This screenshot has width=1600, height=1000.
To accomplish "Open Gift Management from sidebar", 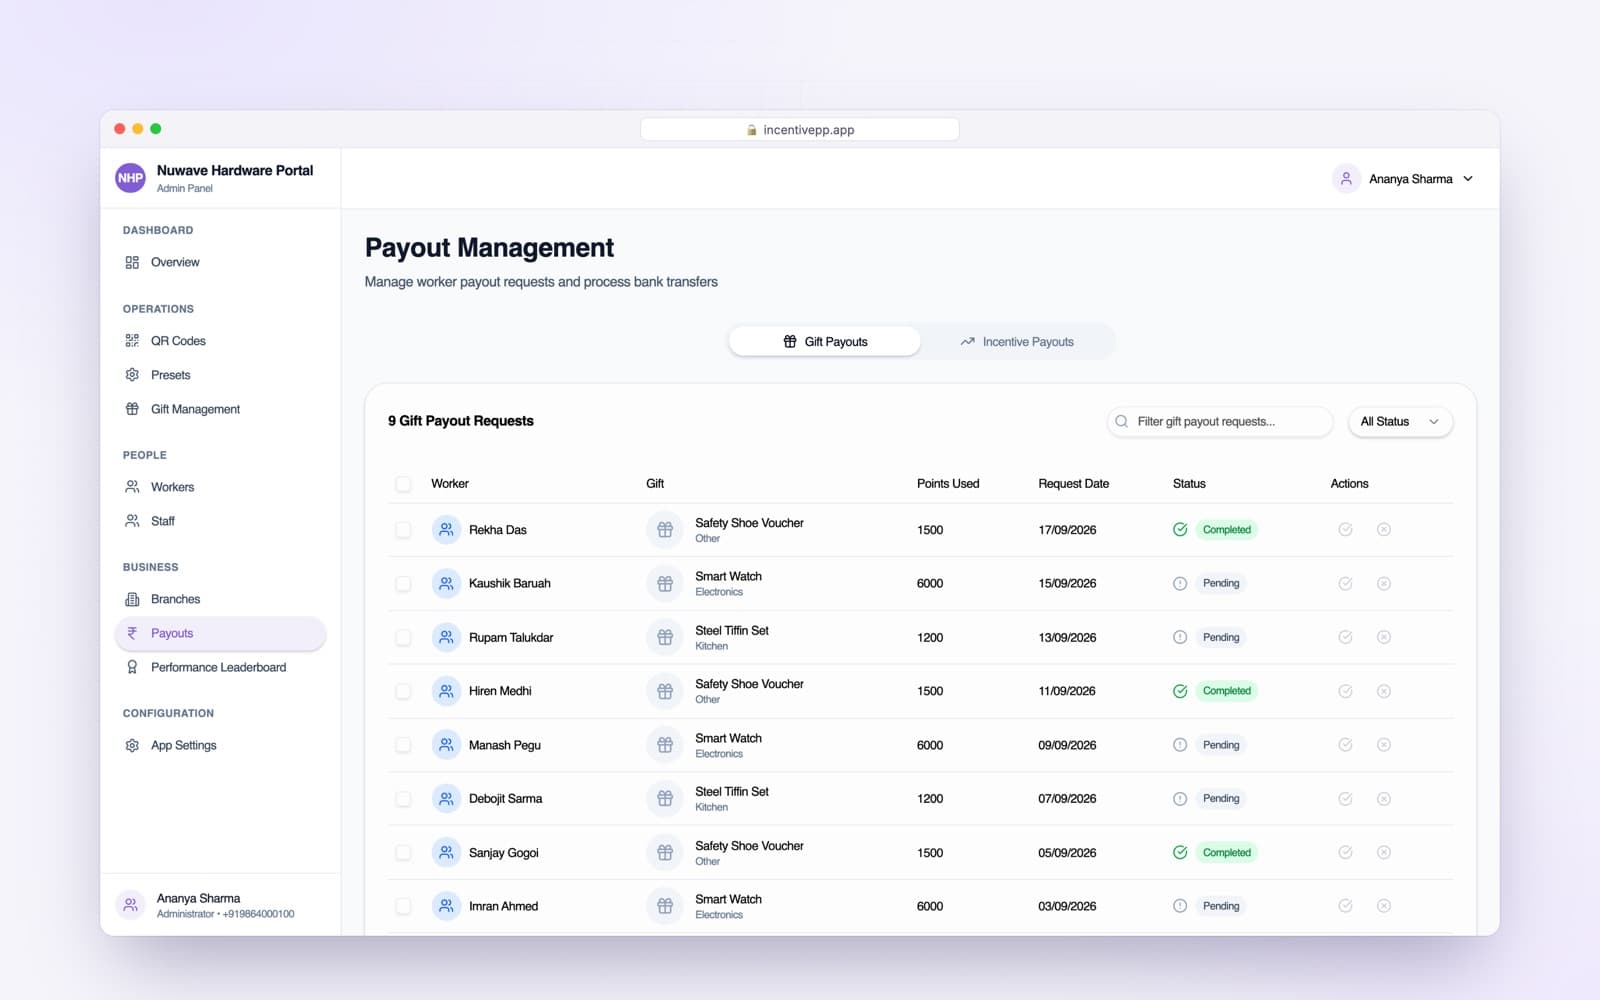I will (220, 409).
